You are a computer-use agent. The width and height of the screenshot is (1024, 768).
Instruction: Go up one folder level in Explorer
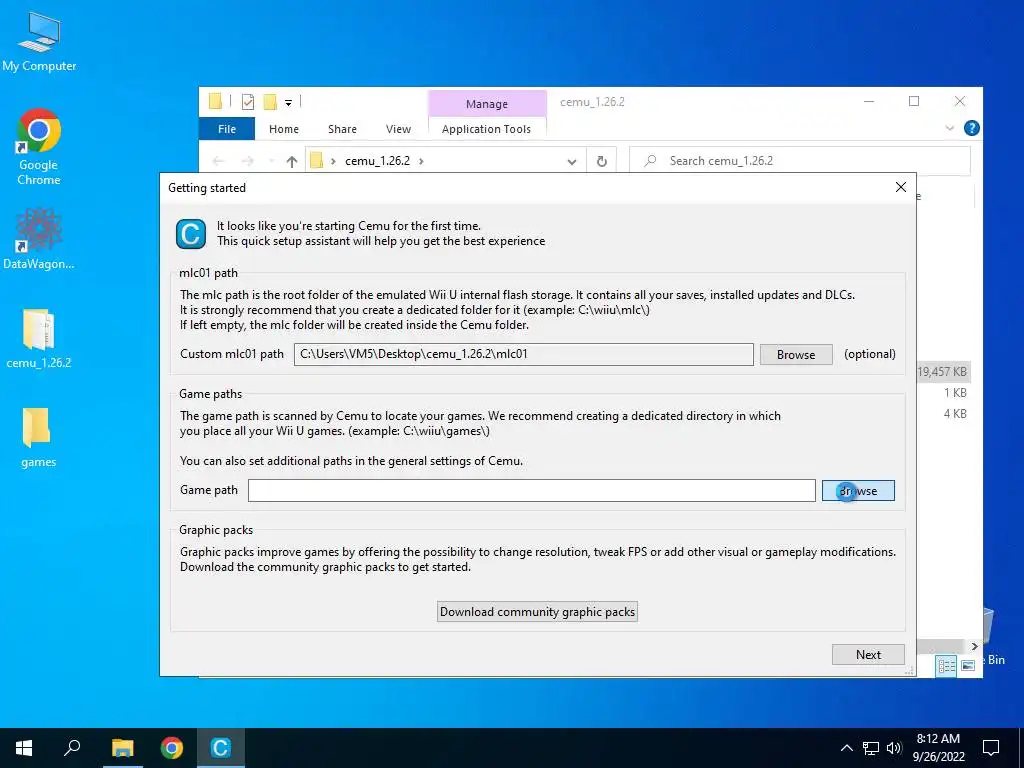point(292,161)
